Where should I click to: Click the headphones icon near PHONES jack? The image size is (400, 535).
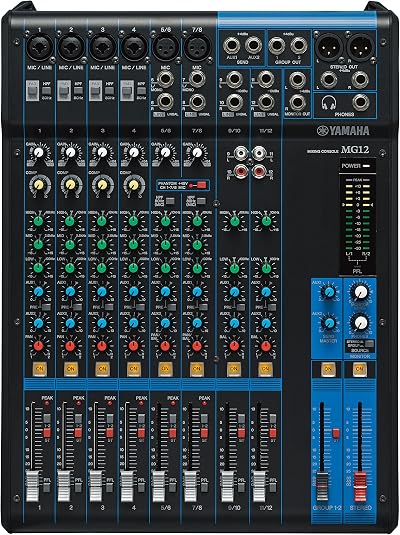pyautogui.click(x=329, y=103)
